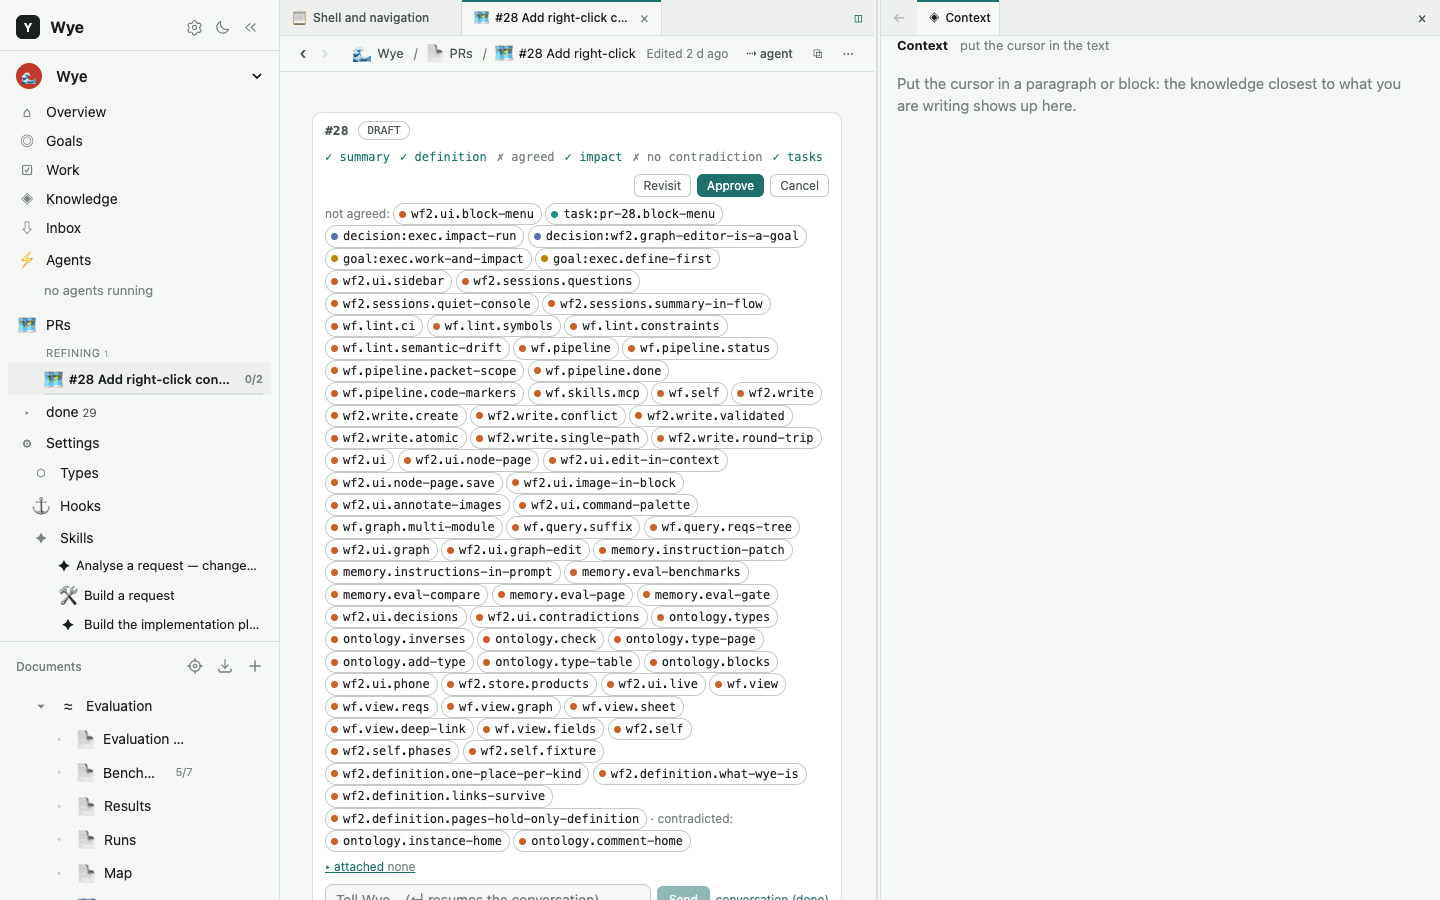Click the download icon in Documents header
Screen dimensions: 1440x900
(225, 666)
